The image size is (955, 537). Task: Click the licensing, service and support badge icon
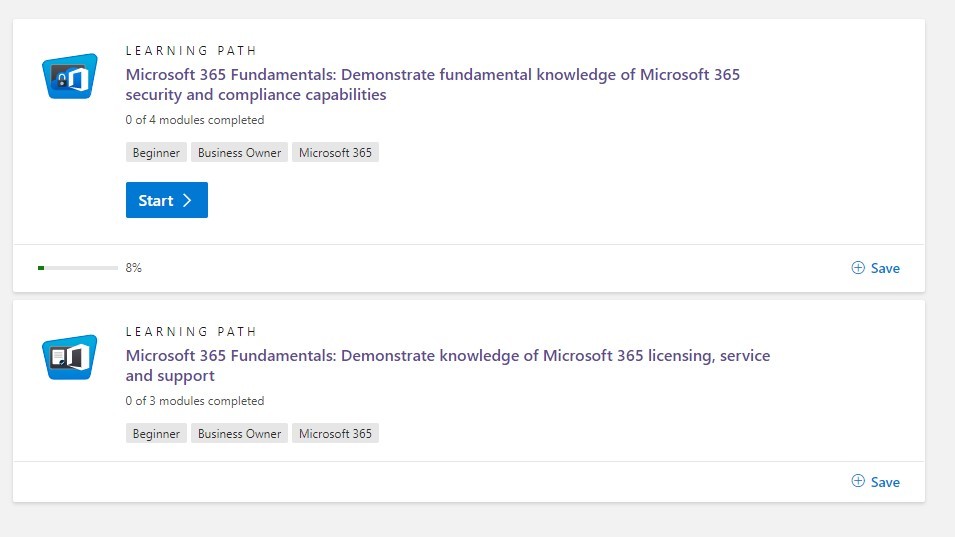(69, 357)
